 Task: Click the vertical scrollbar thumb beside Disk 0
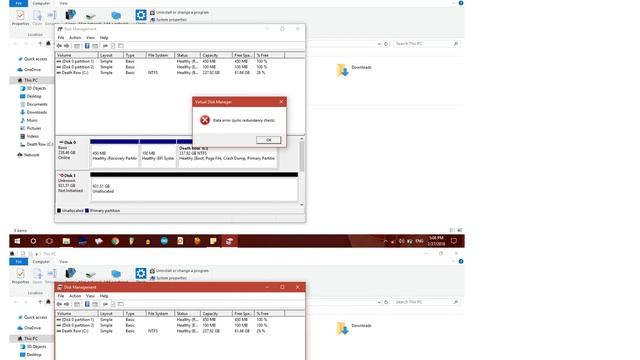pyautogui.click(x=302, y=157)
